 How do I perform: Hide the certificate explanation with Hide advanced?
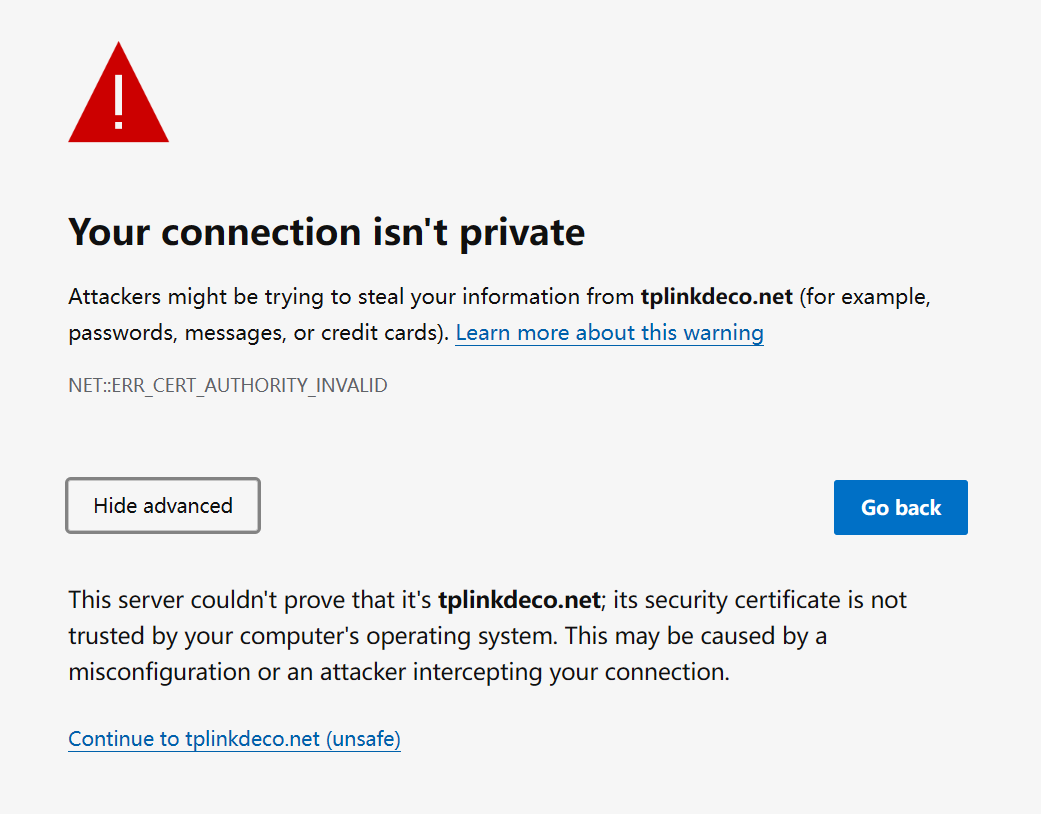tap(162, 505)
